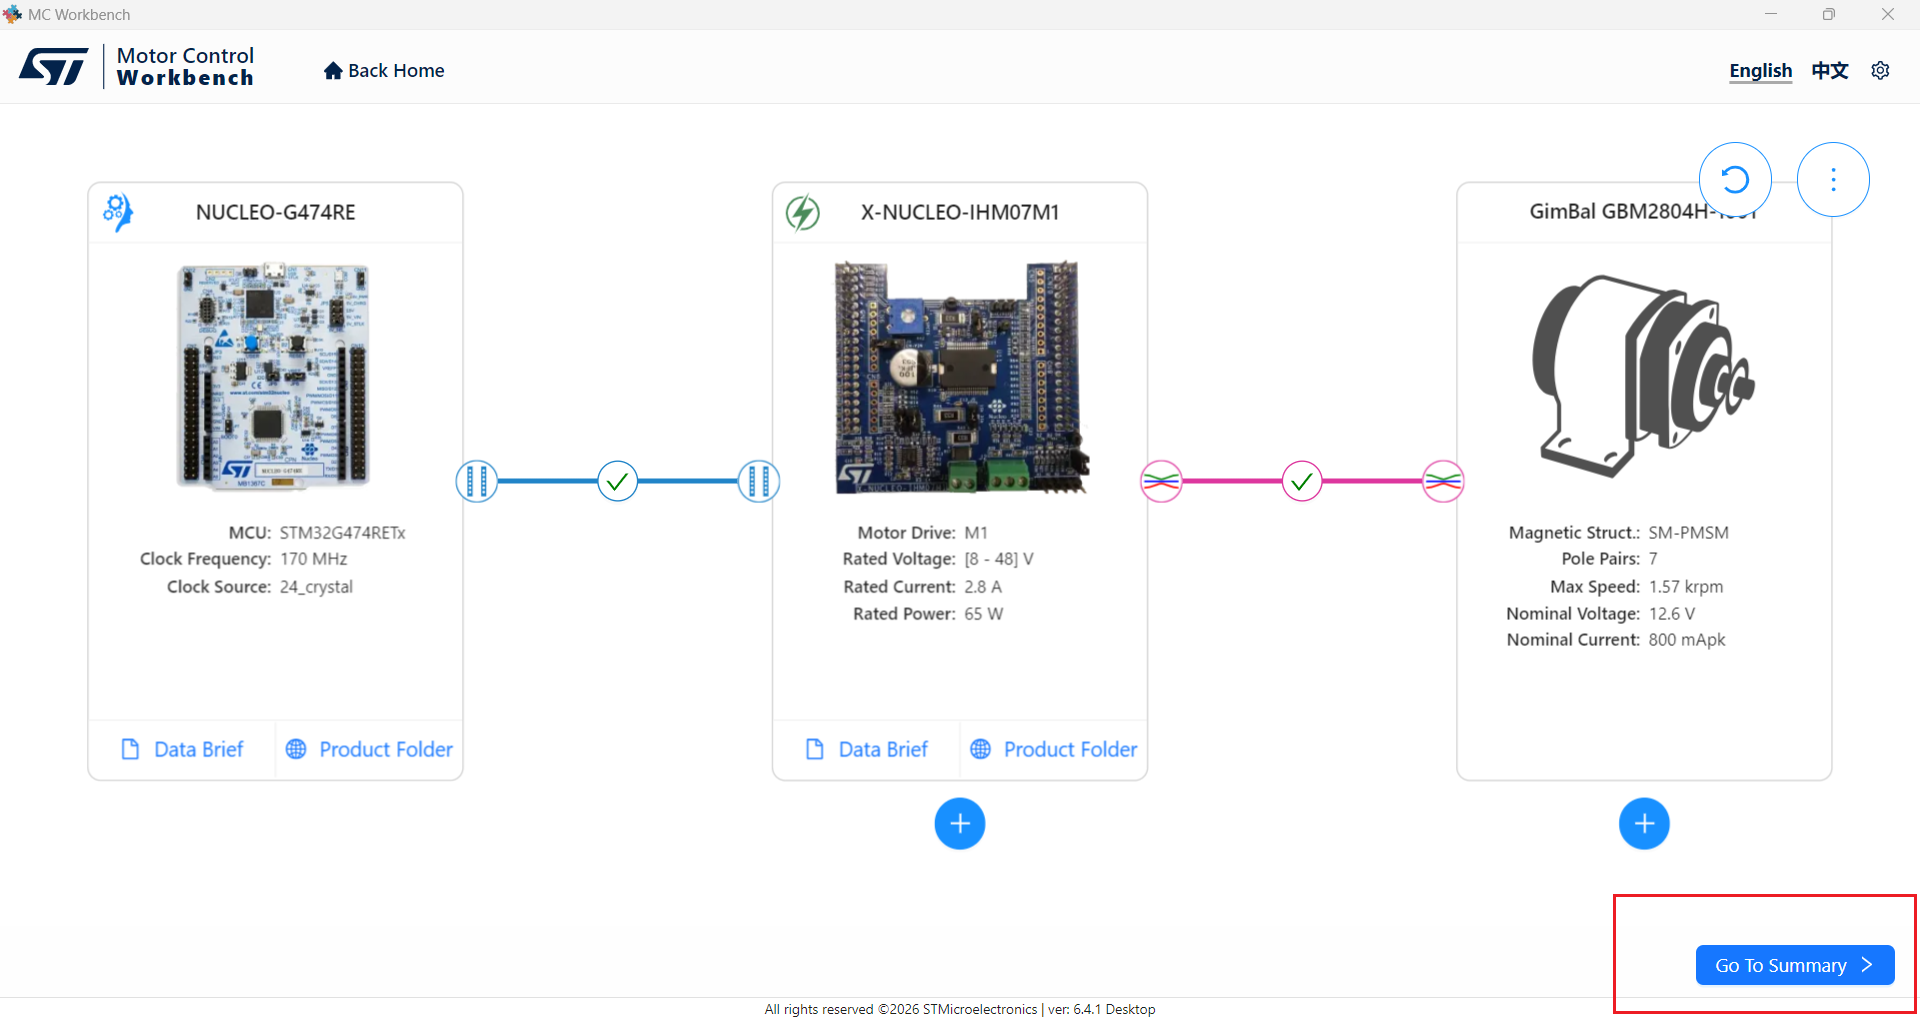This screenshot has height=1018, width=1920.
Task: Click the Motor Control Workbench title text
Action: 186,67
